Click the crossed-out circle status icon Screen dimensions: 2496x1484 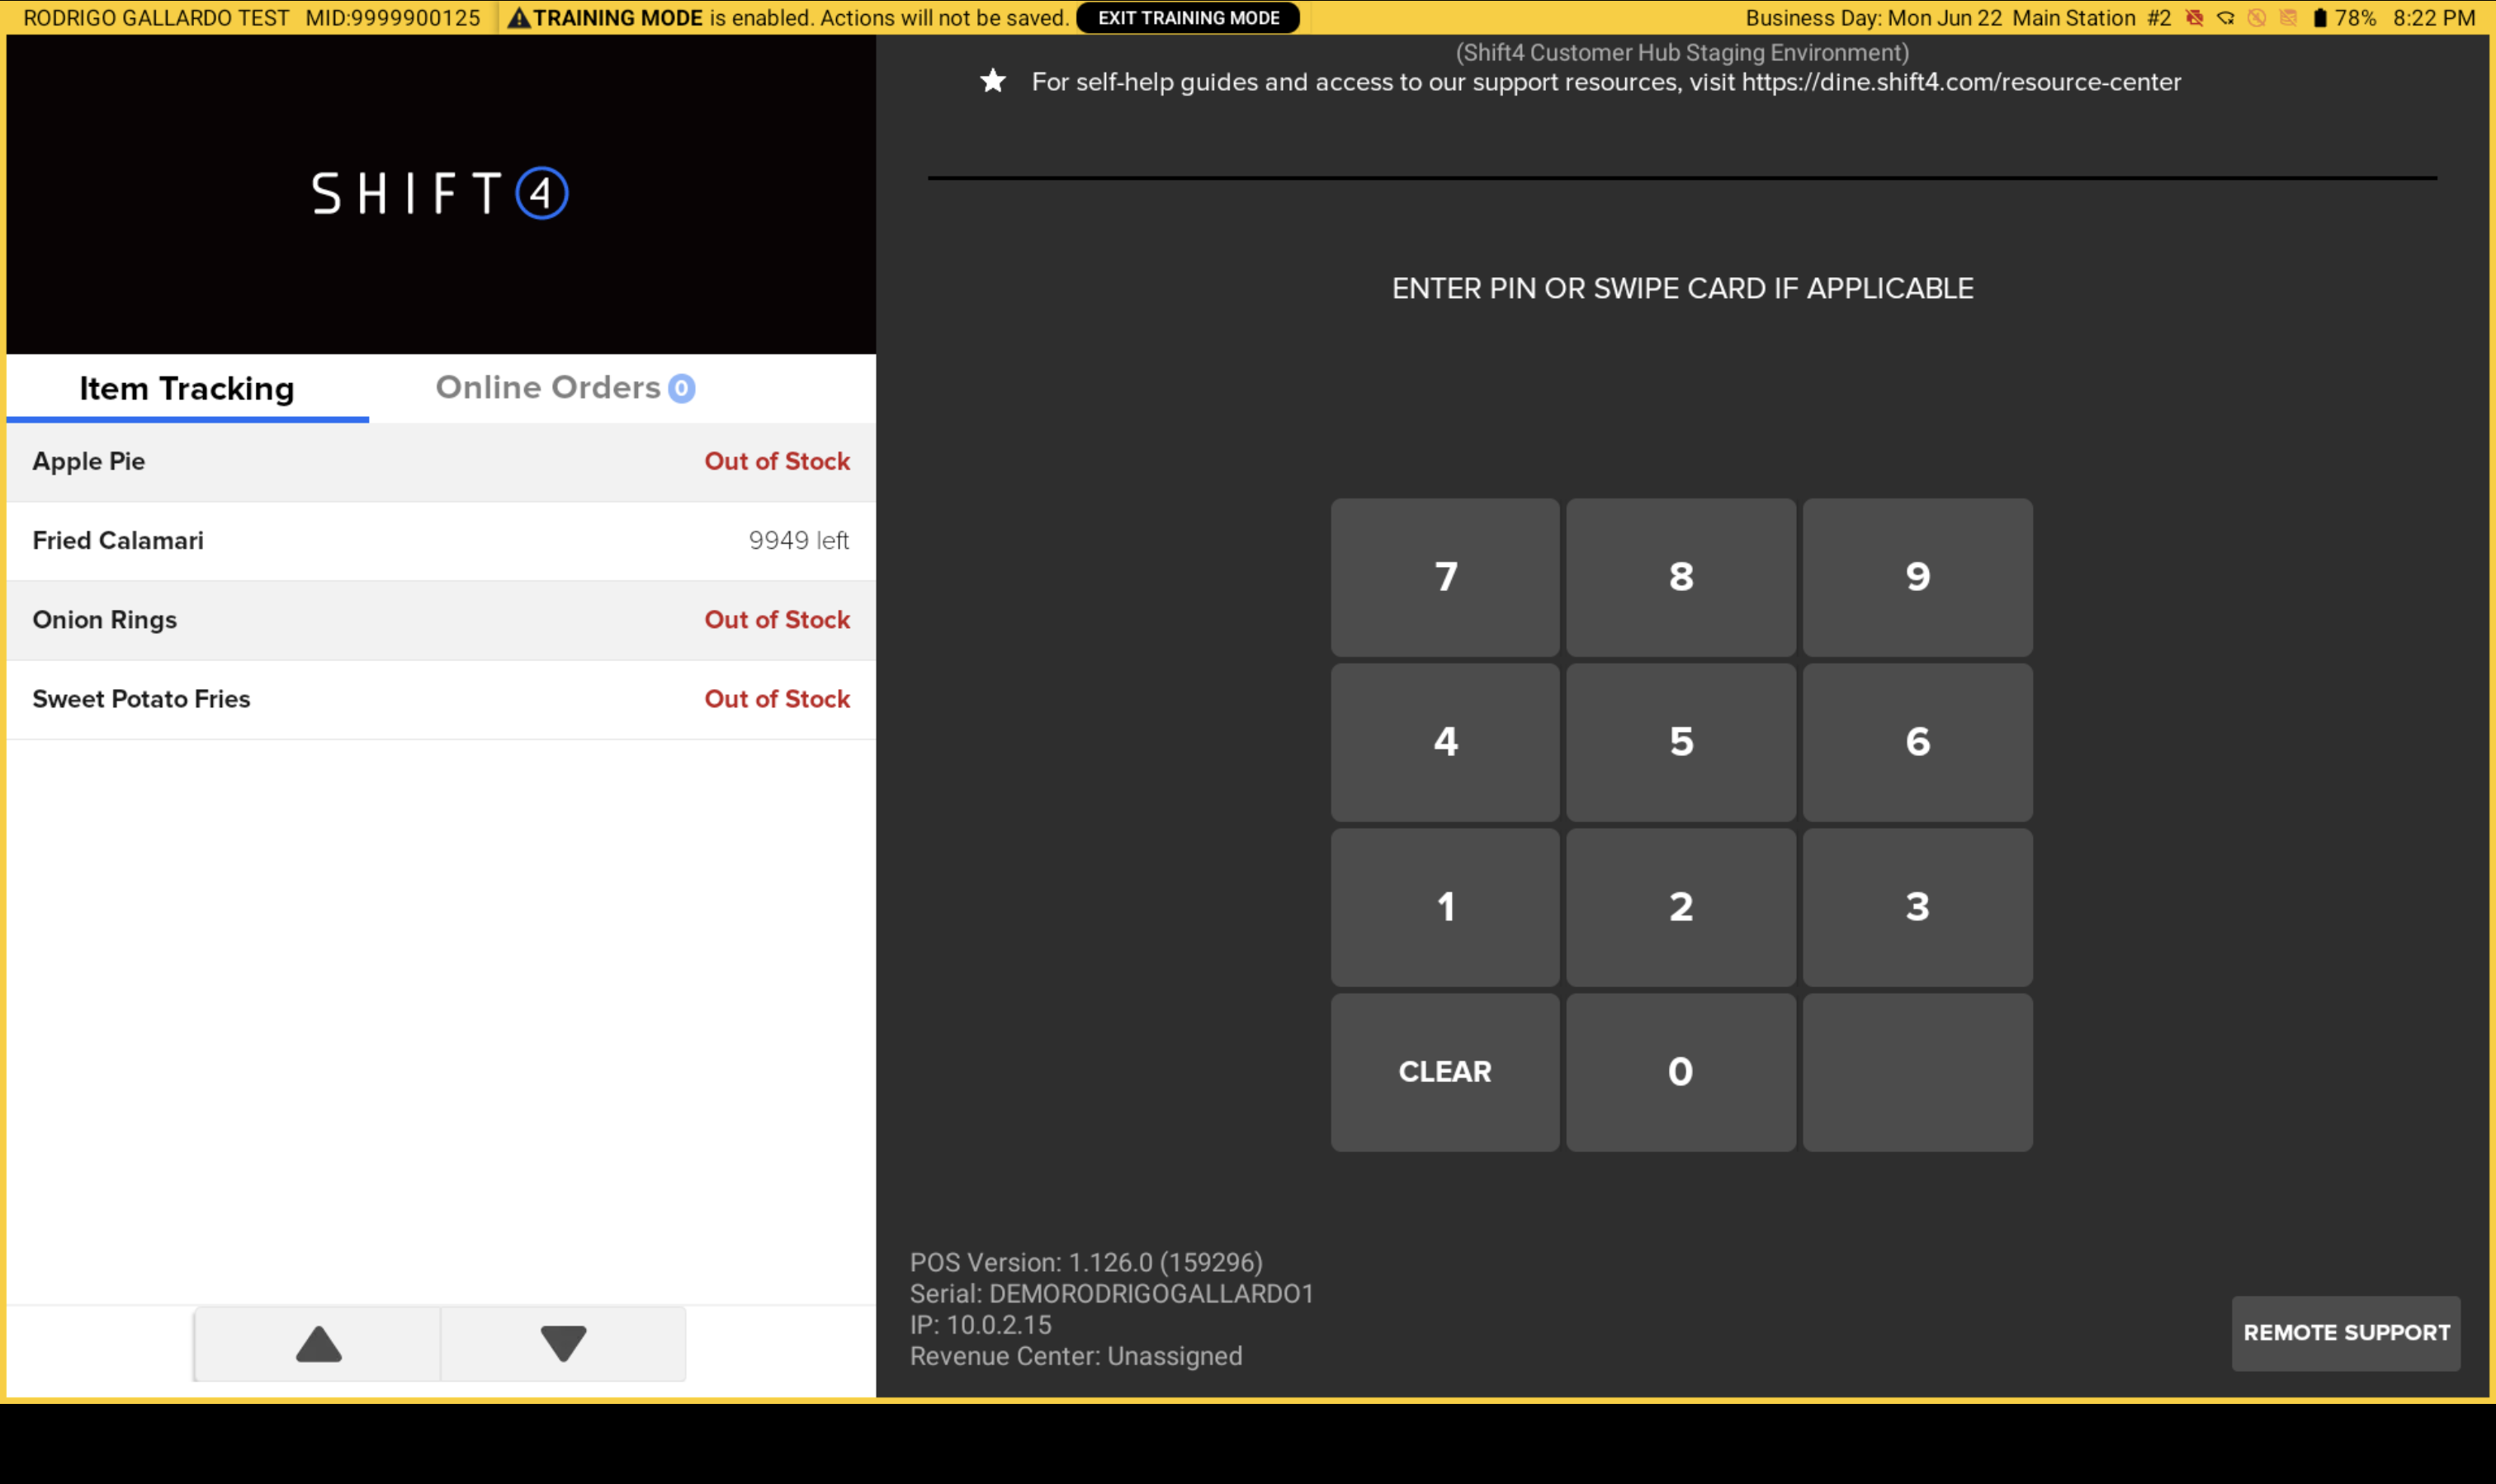(x=2256, y=18)
